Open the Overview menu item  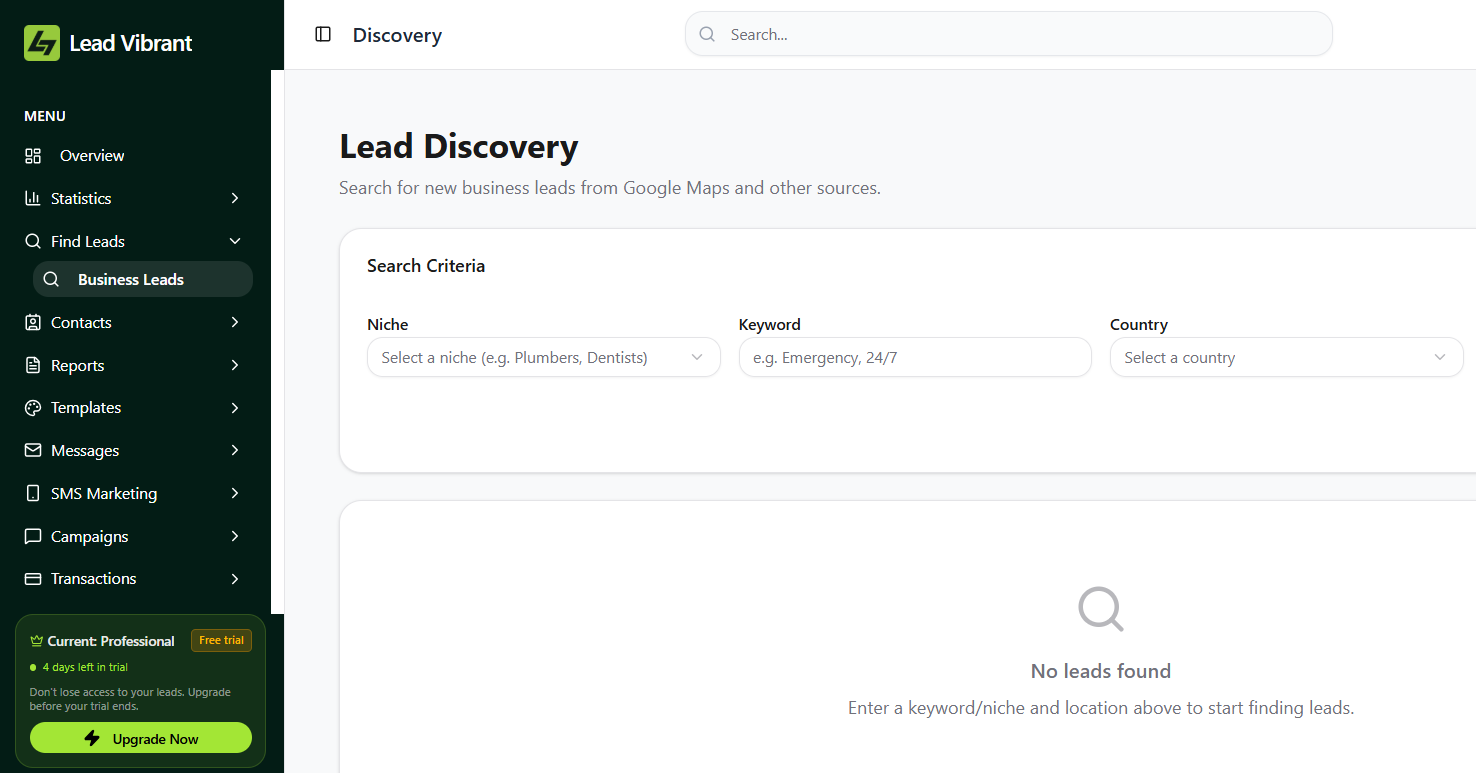click(x=92, y=156)
